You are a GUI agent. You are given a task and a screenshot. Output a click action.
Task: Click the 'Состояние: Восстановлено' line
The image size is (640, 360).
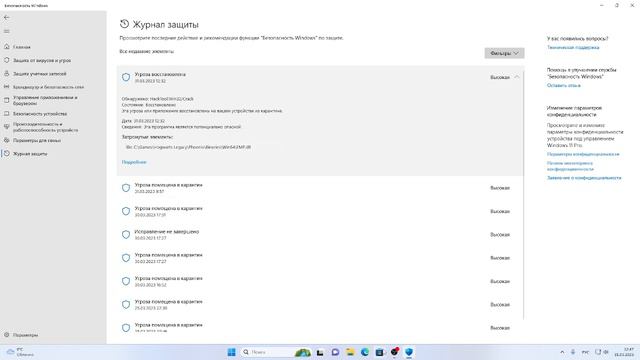tap(149, 105)
